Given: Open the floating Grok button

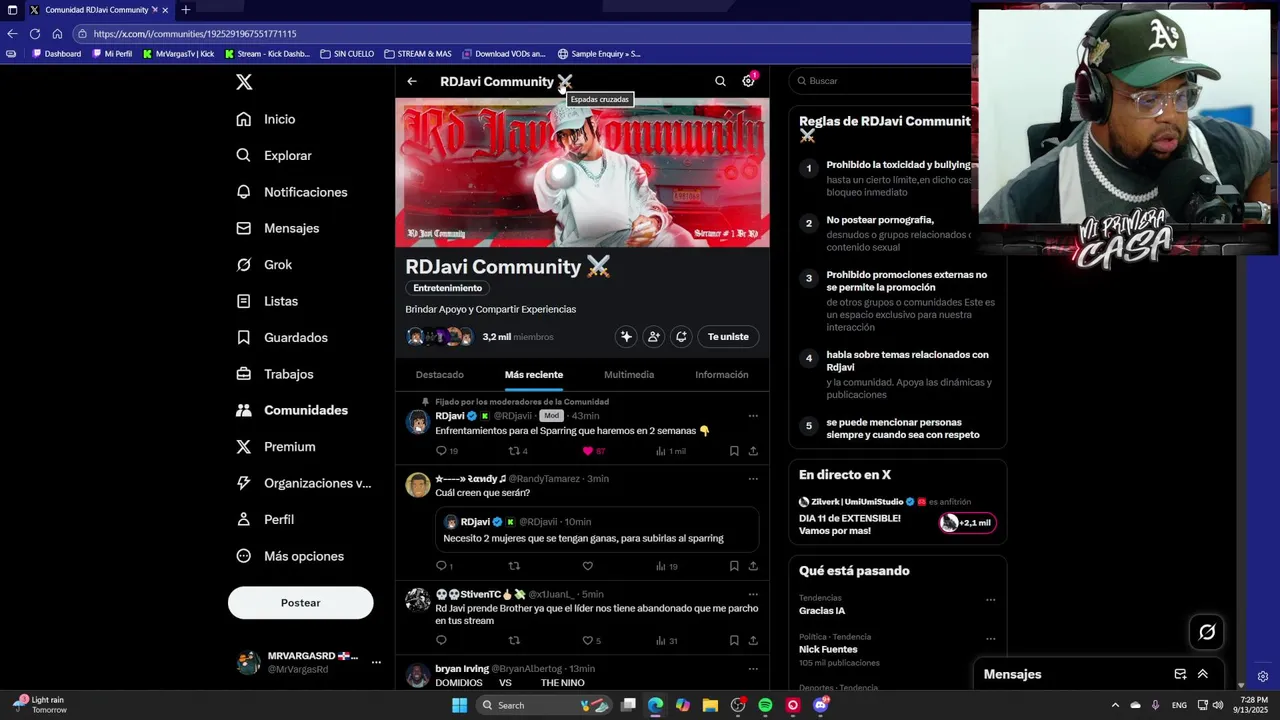Looking at the screenshot, I should 1207,632.
